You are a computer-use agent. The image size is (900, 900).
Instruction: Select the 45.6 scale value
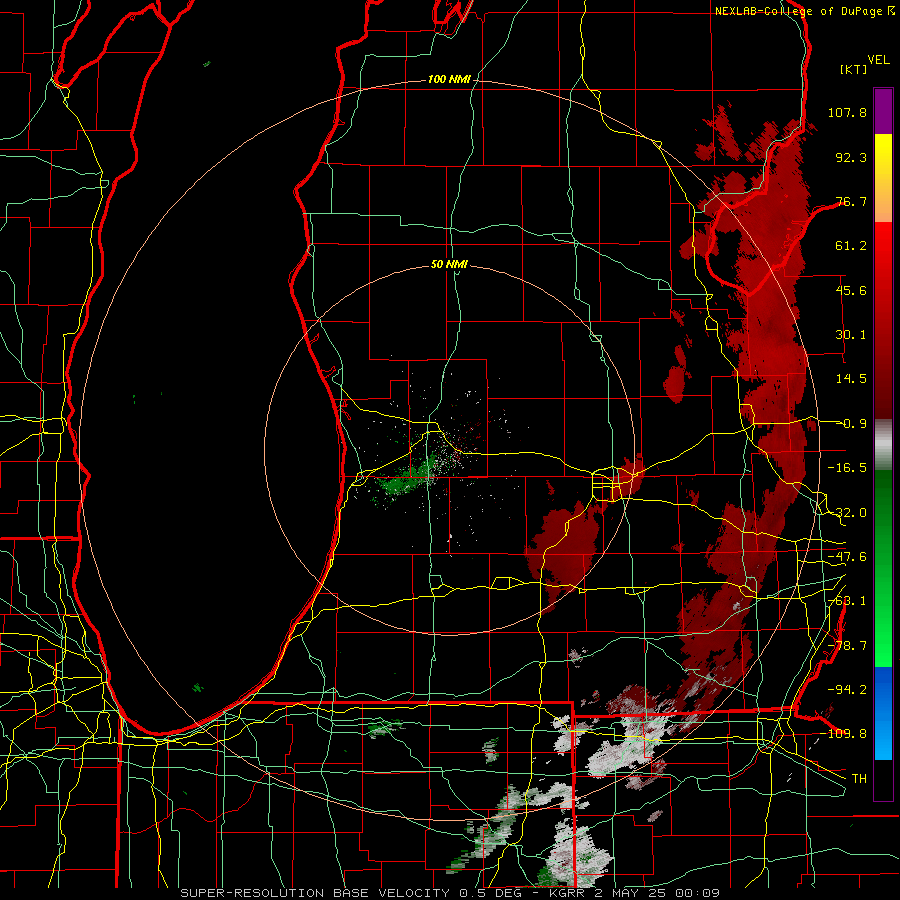point(851,290)
